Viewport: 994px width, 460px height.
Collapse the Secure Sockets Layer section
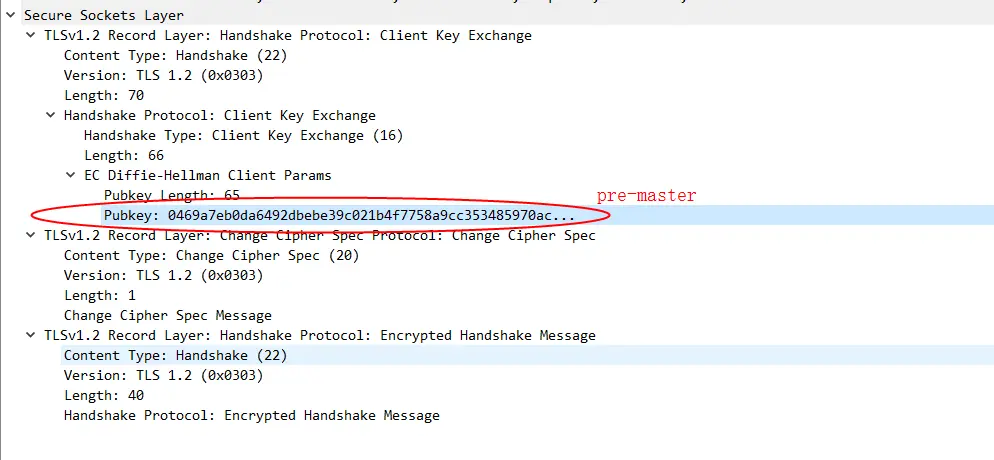(10, 15)
